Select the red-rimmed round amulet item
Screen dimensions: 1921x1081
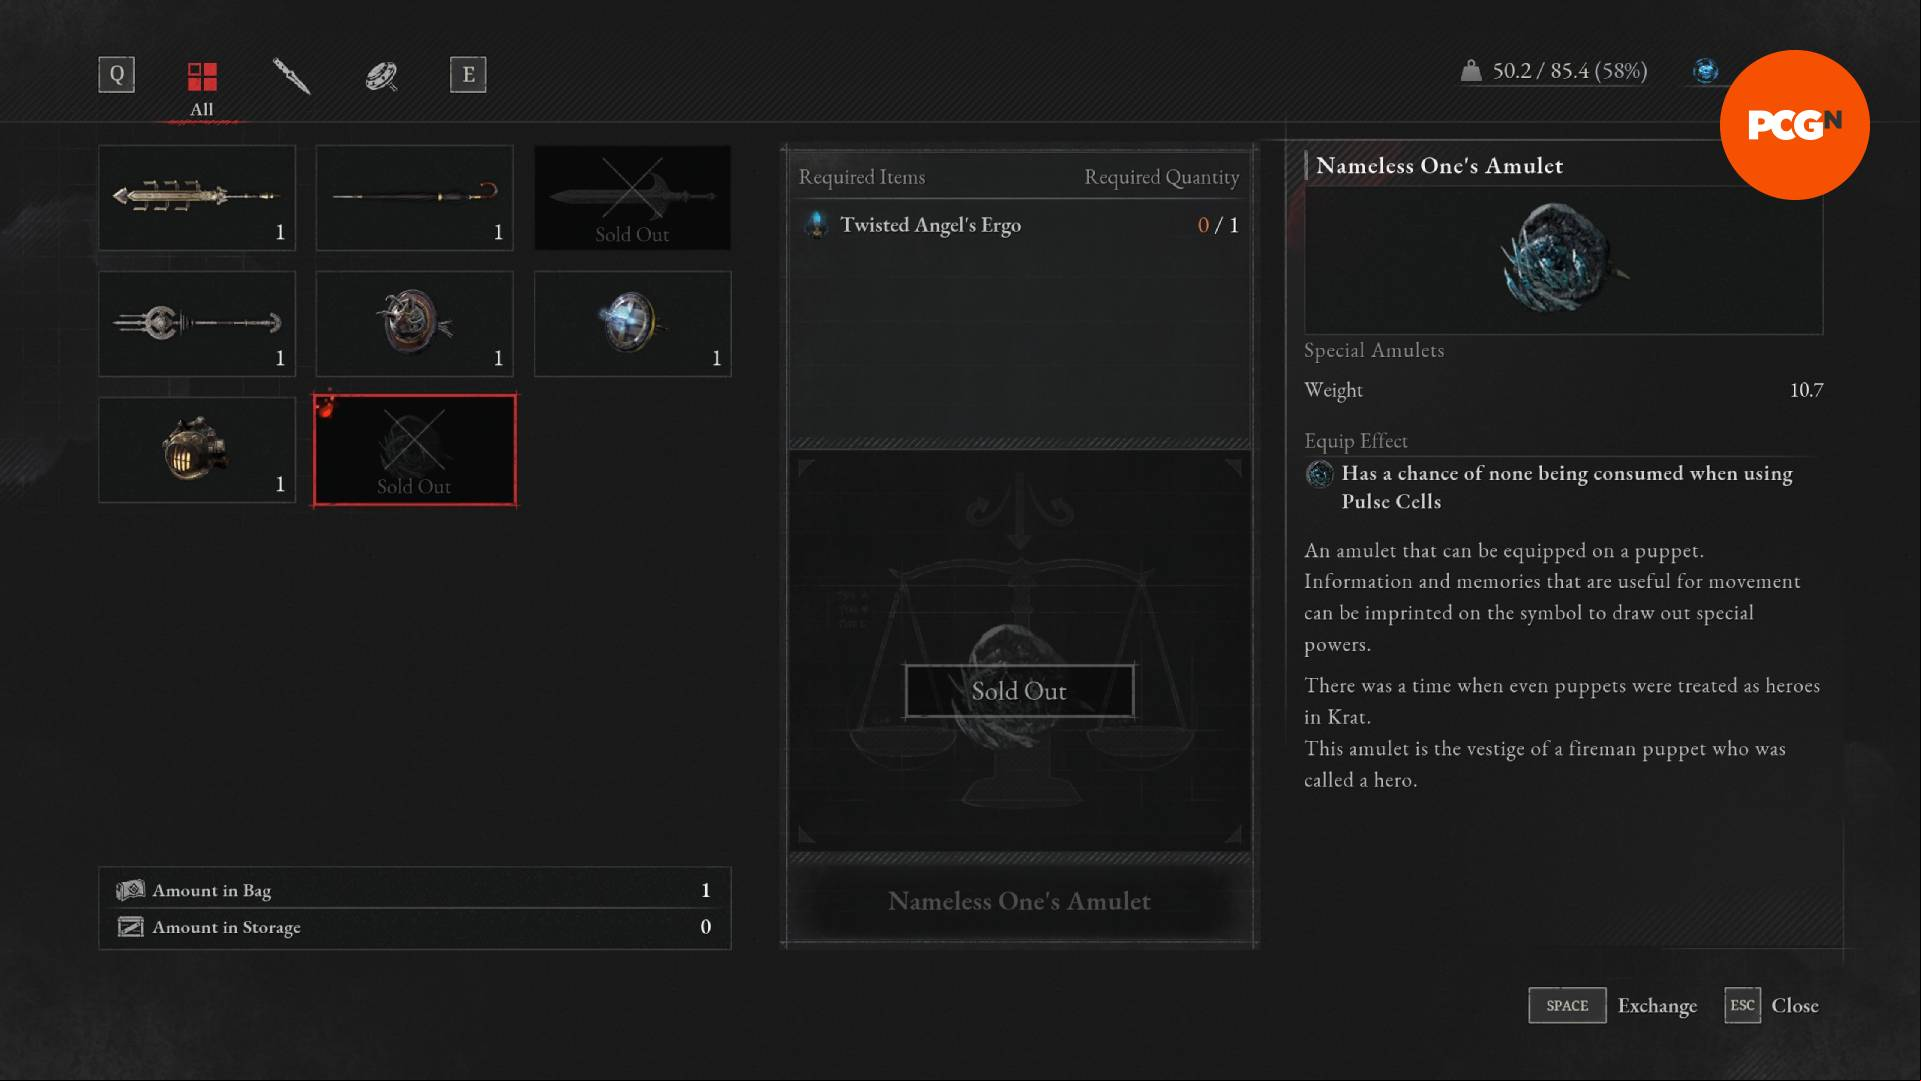[415, 323]
